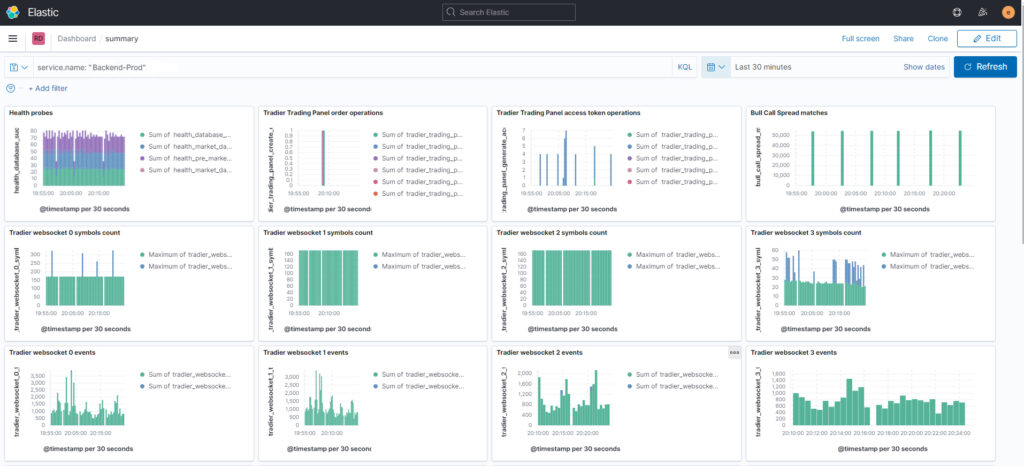Image resolution: width=1024 pixels, height=466 pixels.
Task: Select green Maximum legend in websocket 3 symbols
Action: pyautogui.click(x=927, y=255)
